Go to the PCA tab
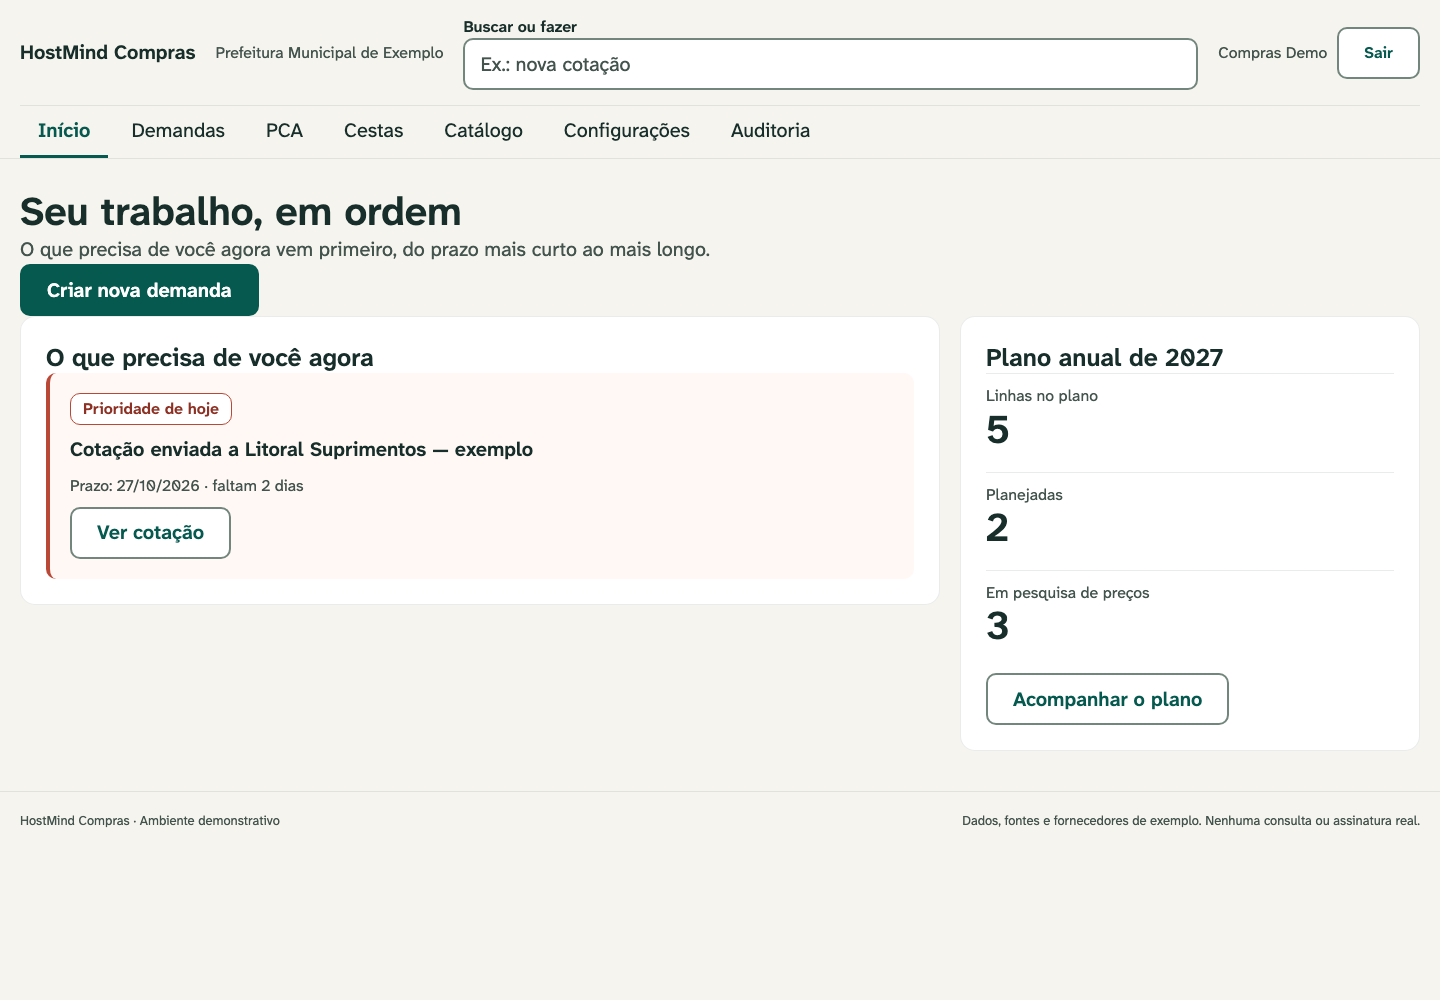This screenshot has height=1000, width=1440. (x=284, y=131)
